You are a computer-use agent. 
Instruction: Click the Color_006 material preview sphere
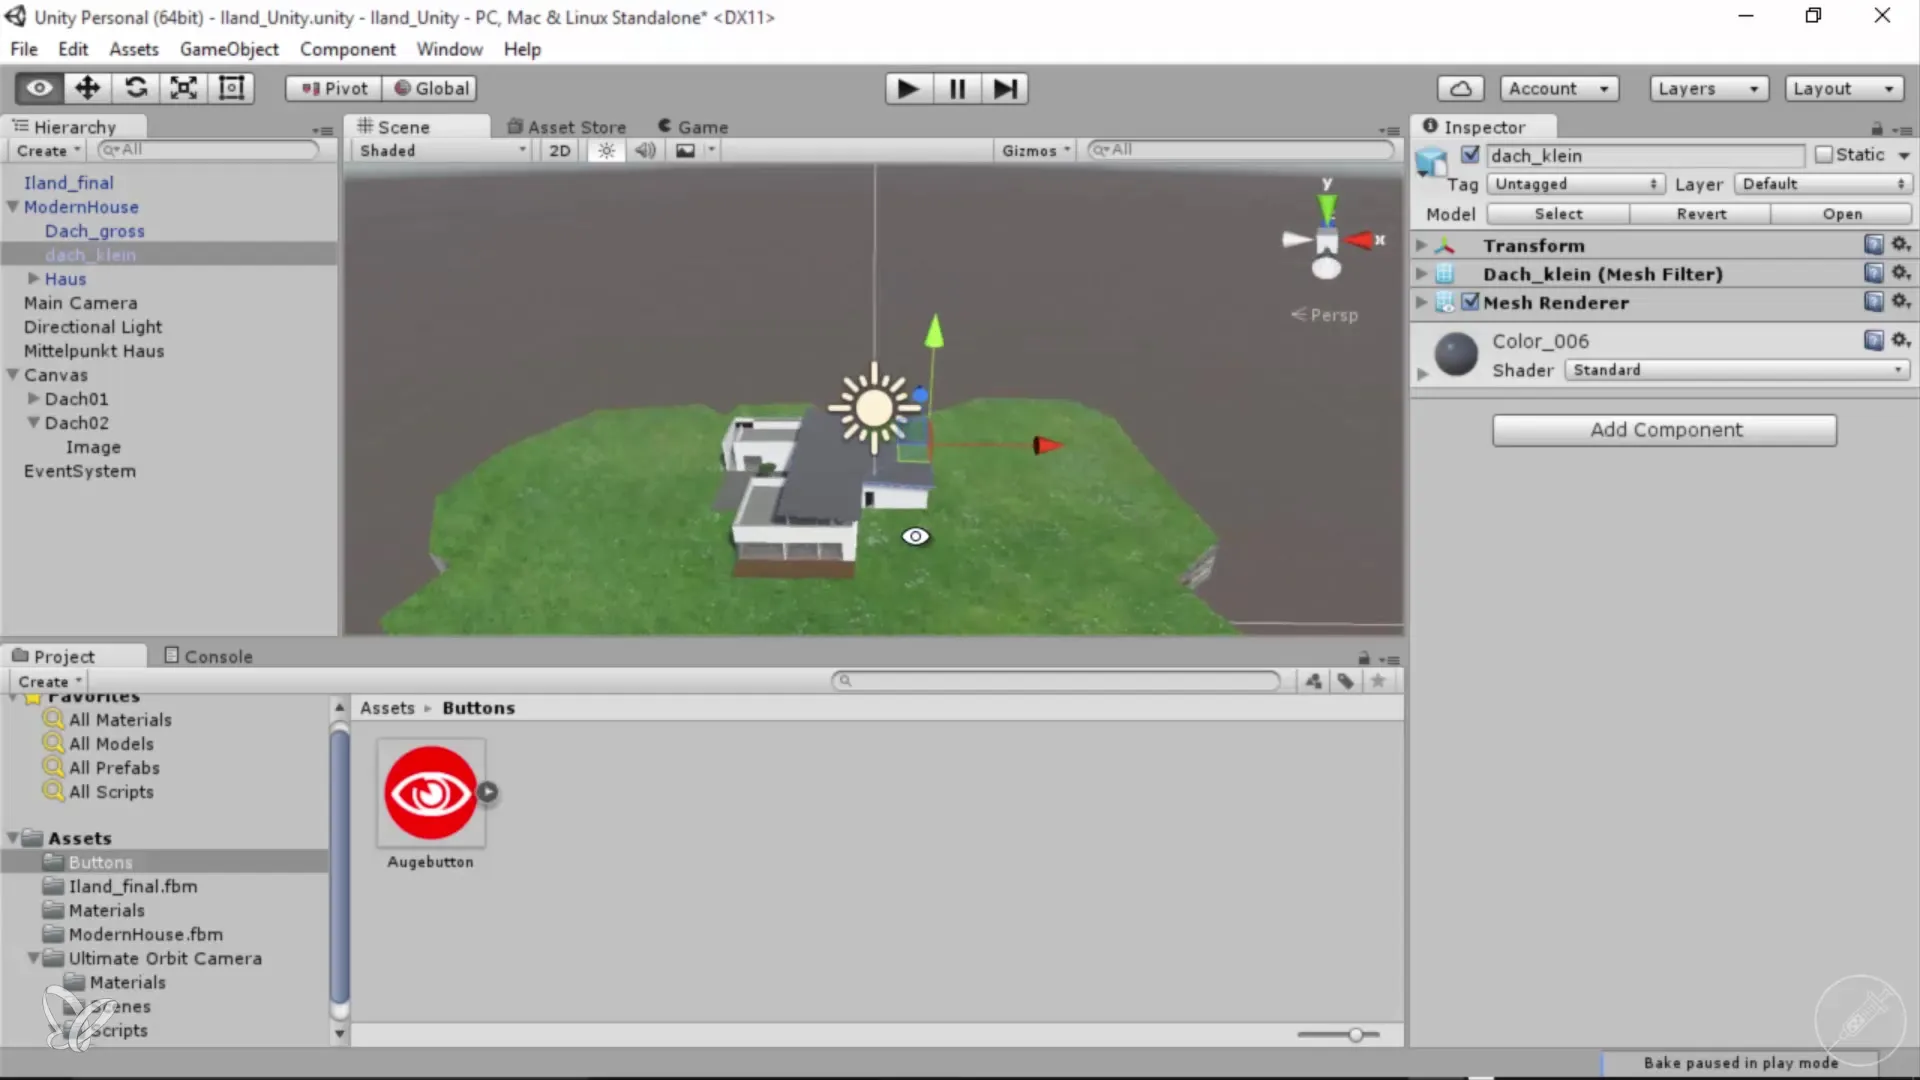pos(1456,354)
